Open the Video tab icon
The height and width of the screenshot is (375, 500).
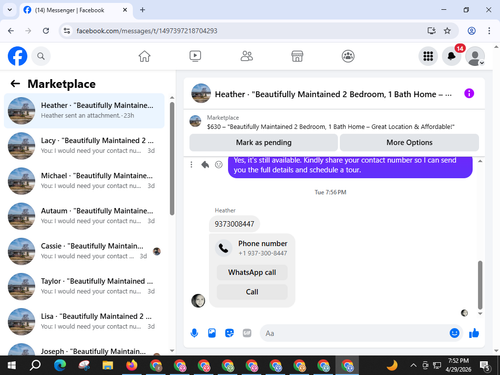pyautogui.click(x=195, y=56)
